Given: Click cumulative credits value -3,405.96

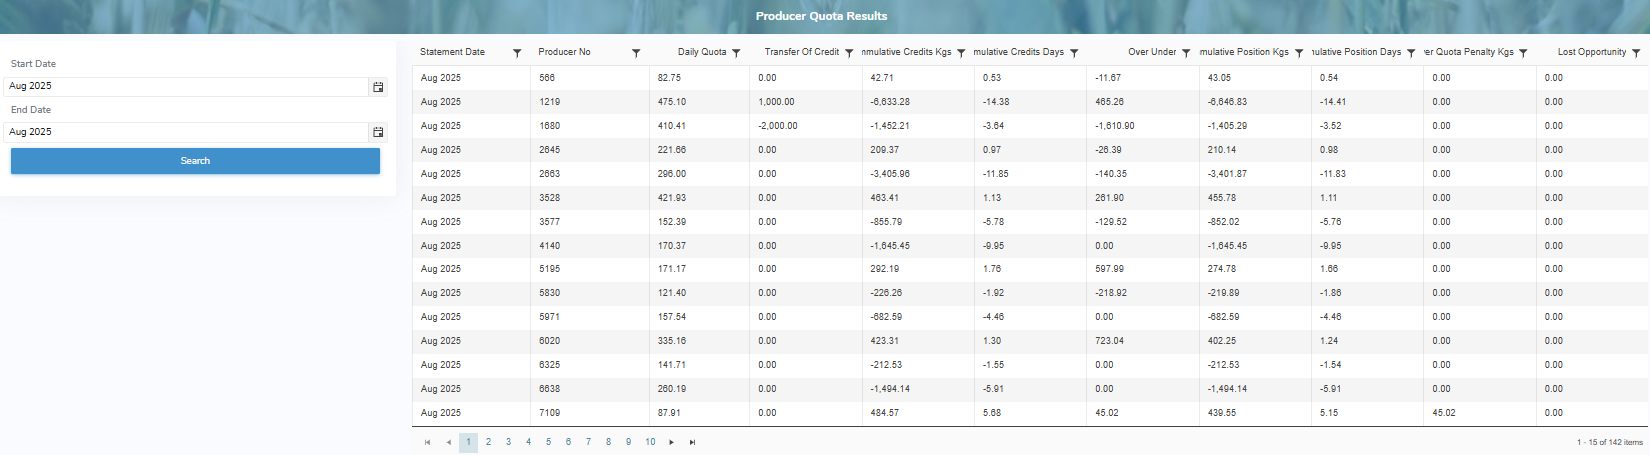Looking at the screenshot, I should [x=890, y=174].
